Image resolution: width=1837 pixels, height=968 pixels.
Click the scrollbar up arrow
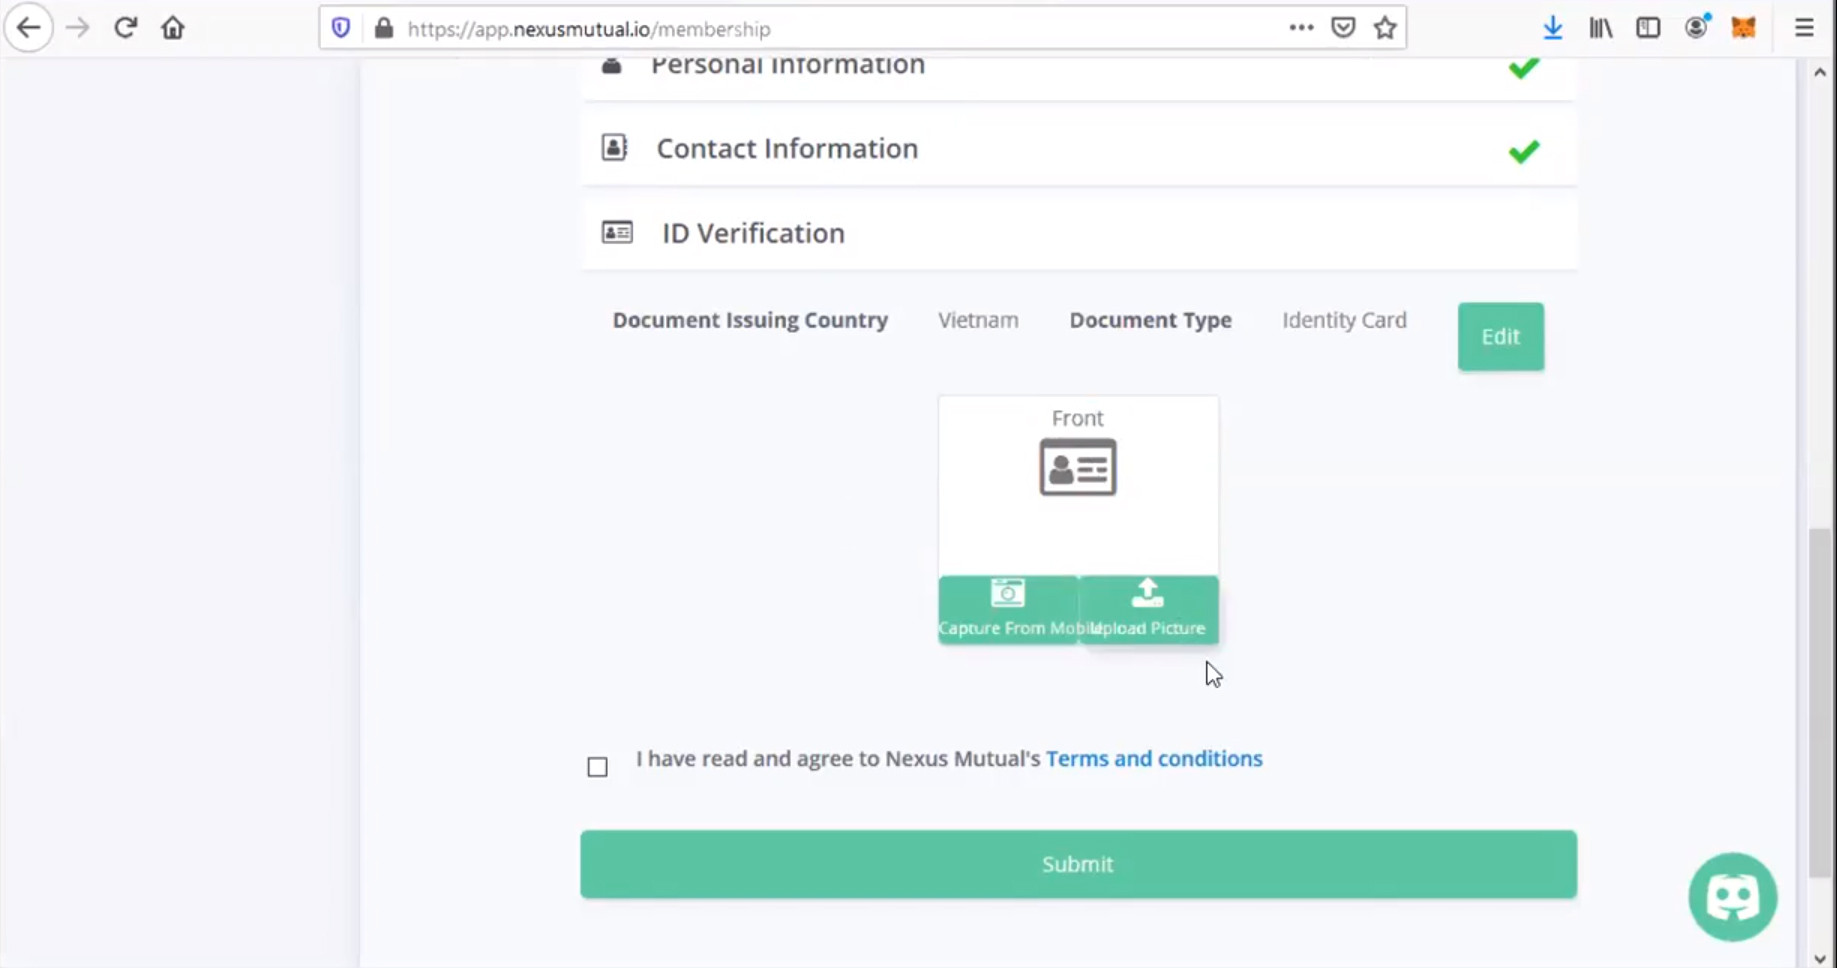click(x=1820, y=72)
